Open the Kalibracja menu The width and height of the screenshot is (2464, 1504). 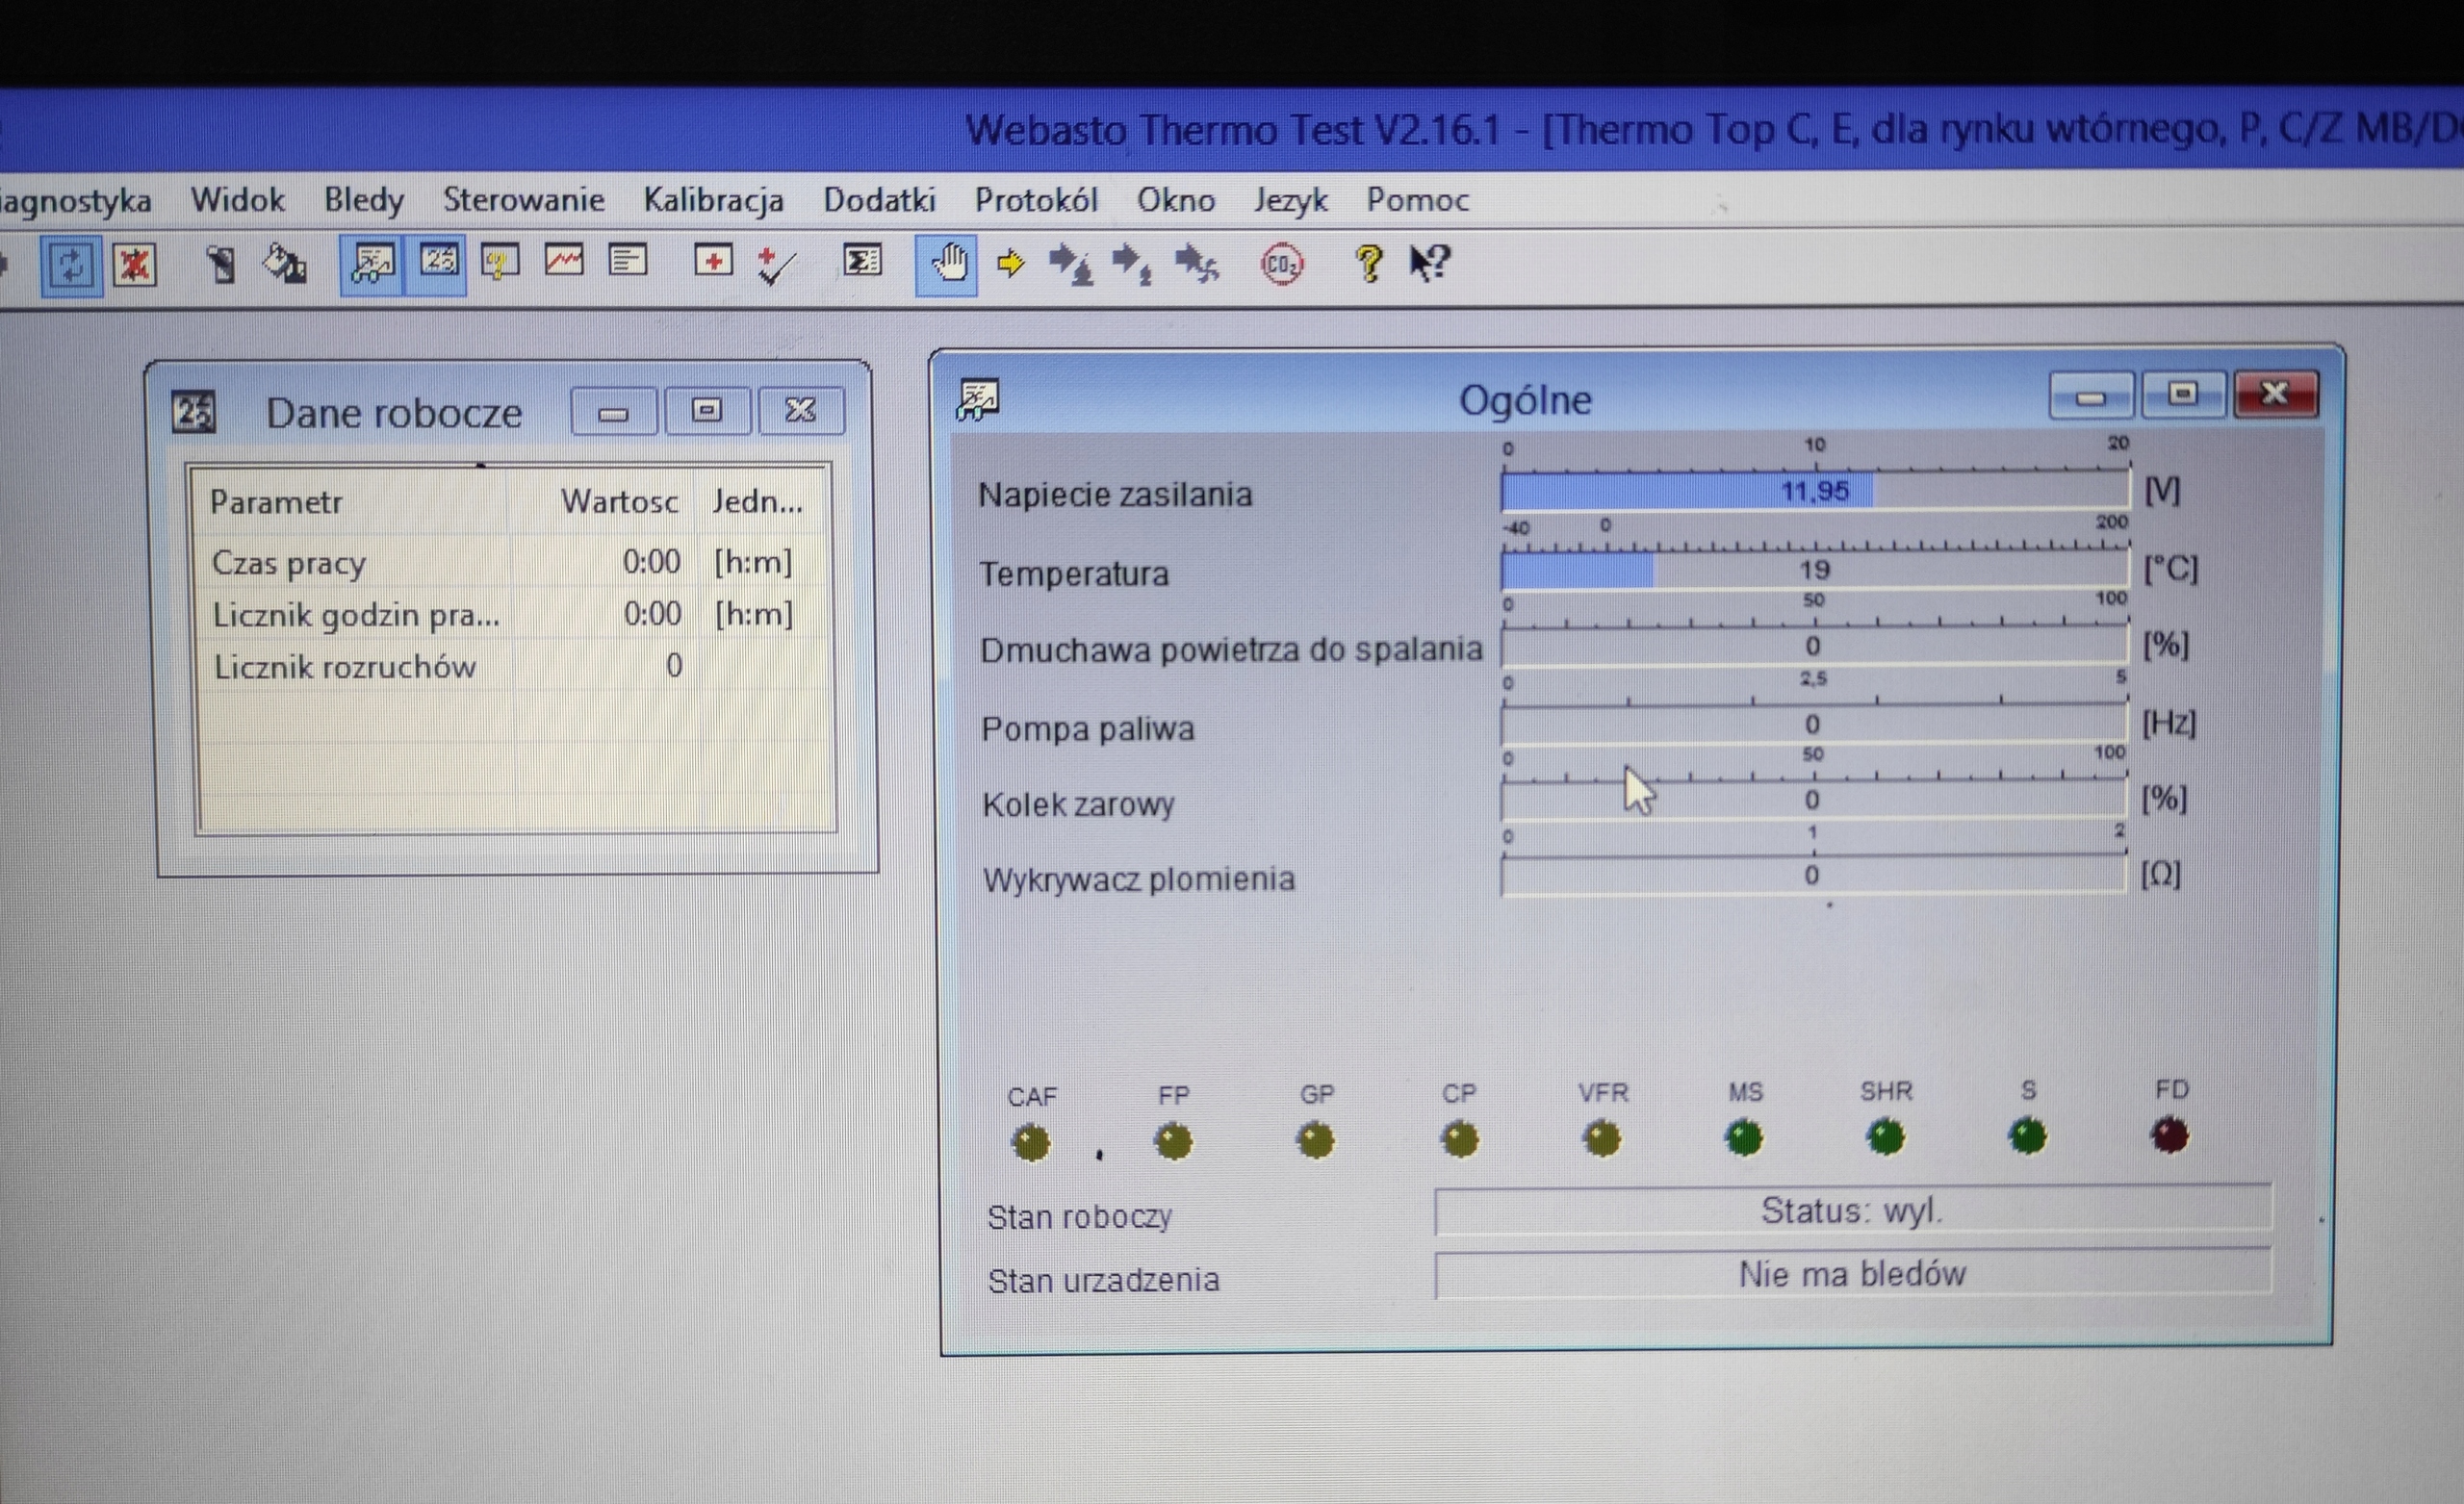pos(713,200)
